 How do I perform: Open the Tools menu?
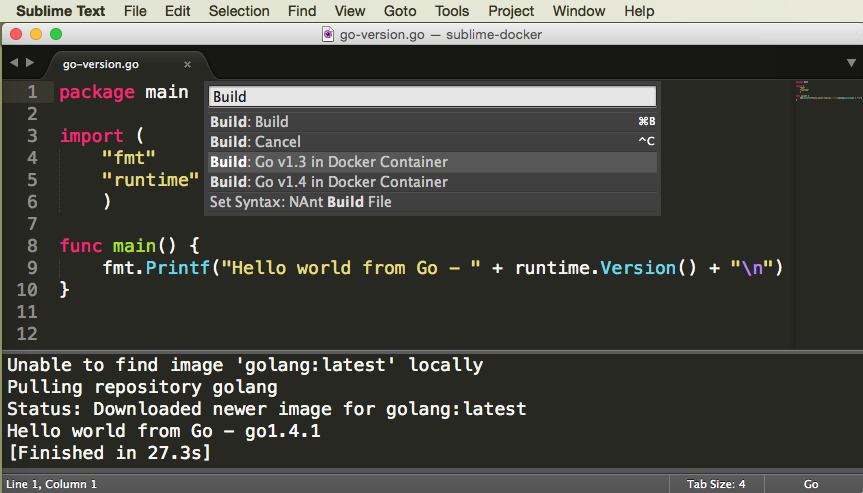pyautogui.click(x=452, y=11)
